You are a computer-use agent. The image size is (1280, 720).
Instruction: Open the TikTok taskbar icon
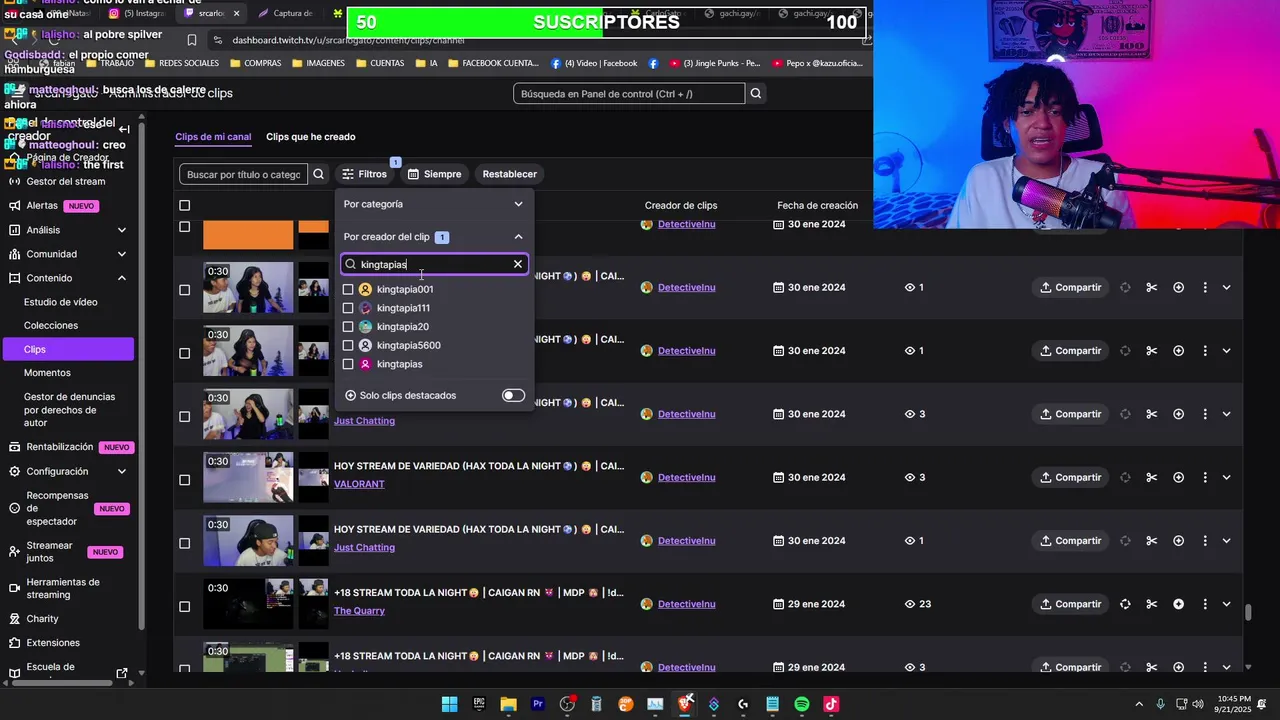pyautogui.click(x=831, y=704)
